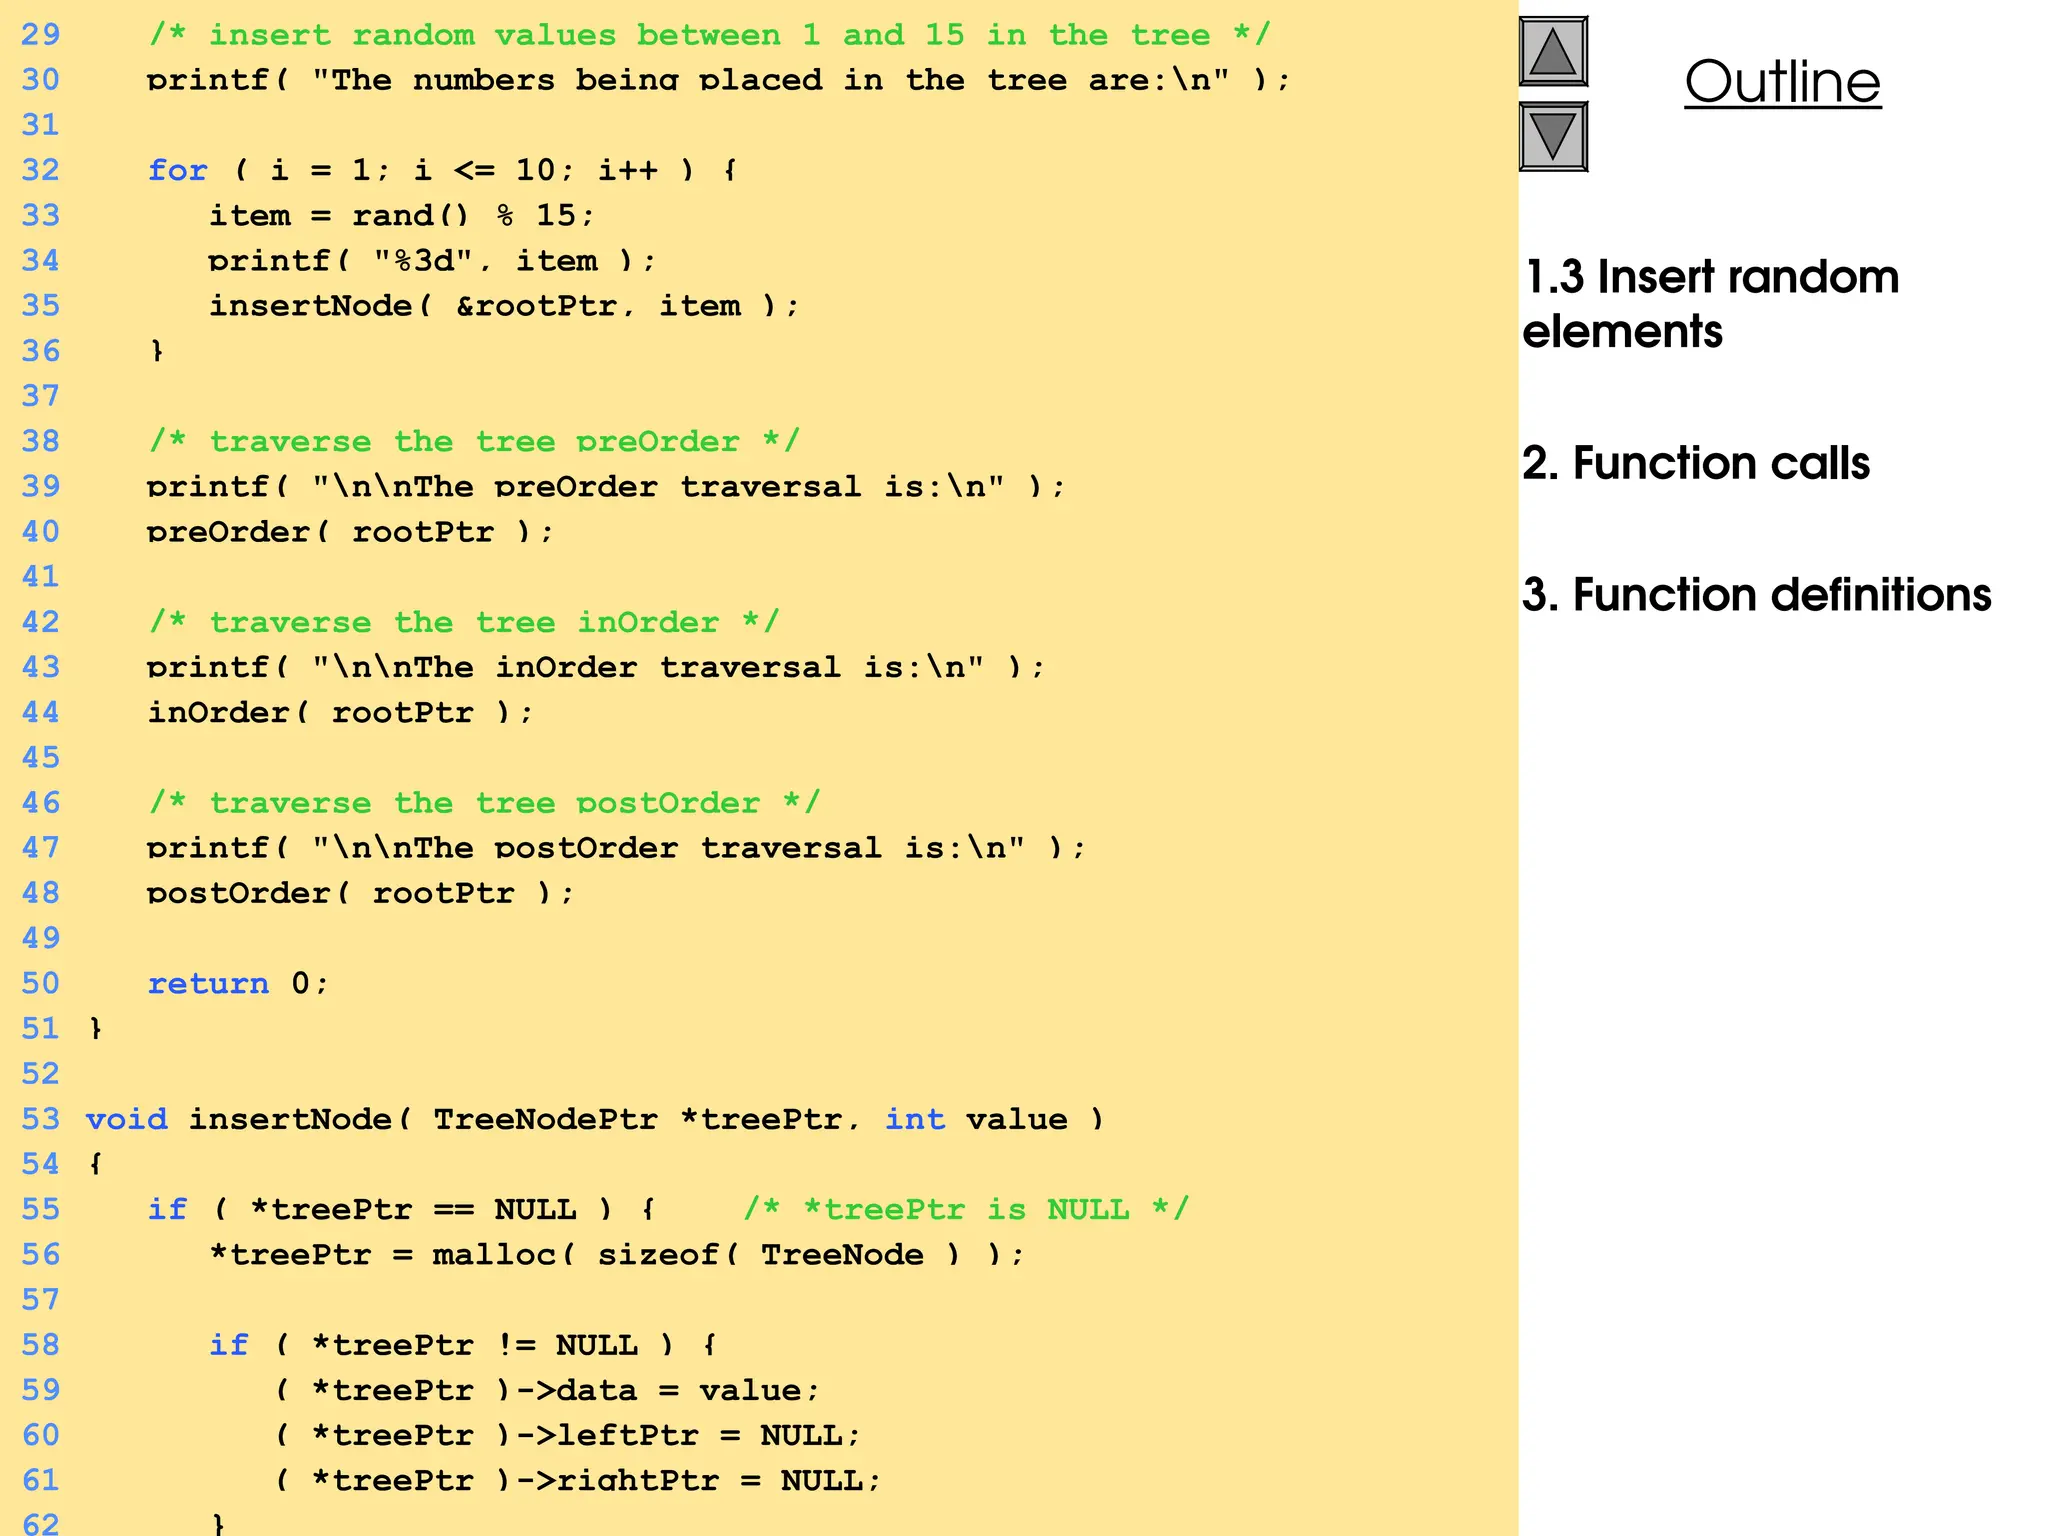Click the up arrow navigation button
2048x1536 pixels.
tap(1553, 51)
